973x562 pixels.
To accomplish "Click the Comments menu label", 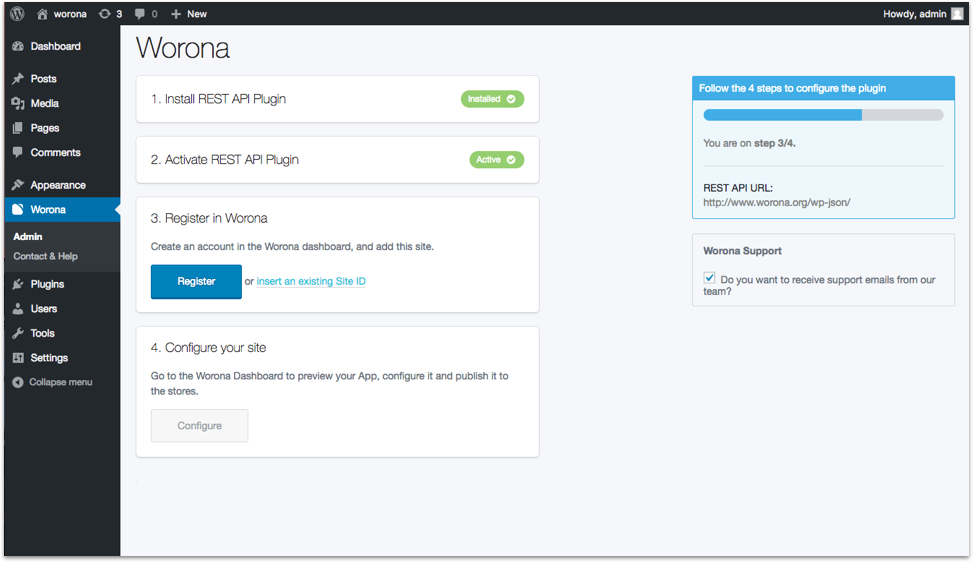I will (x=55, y=153).
